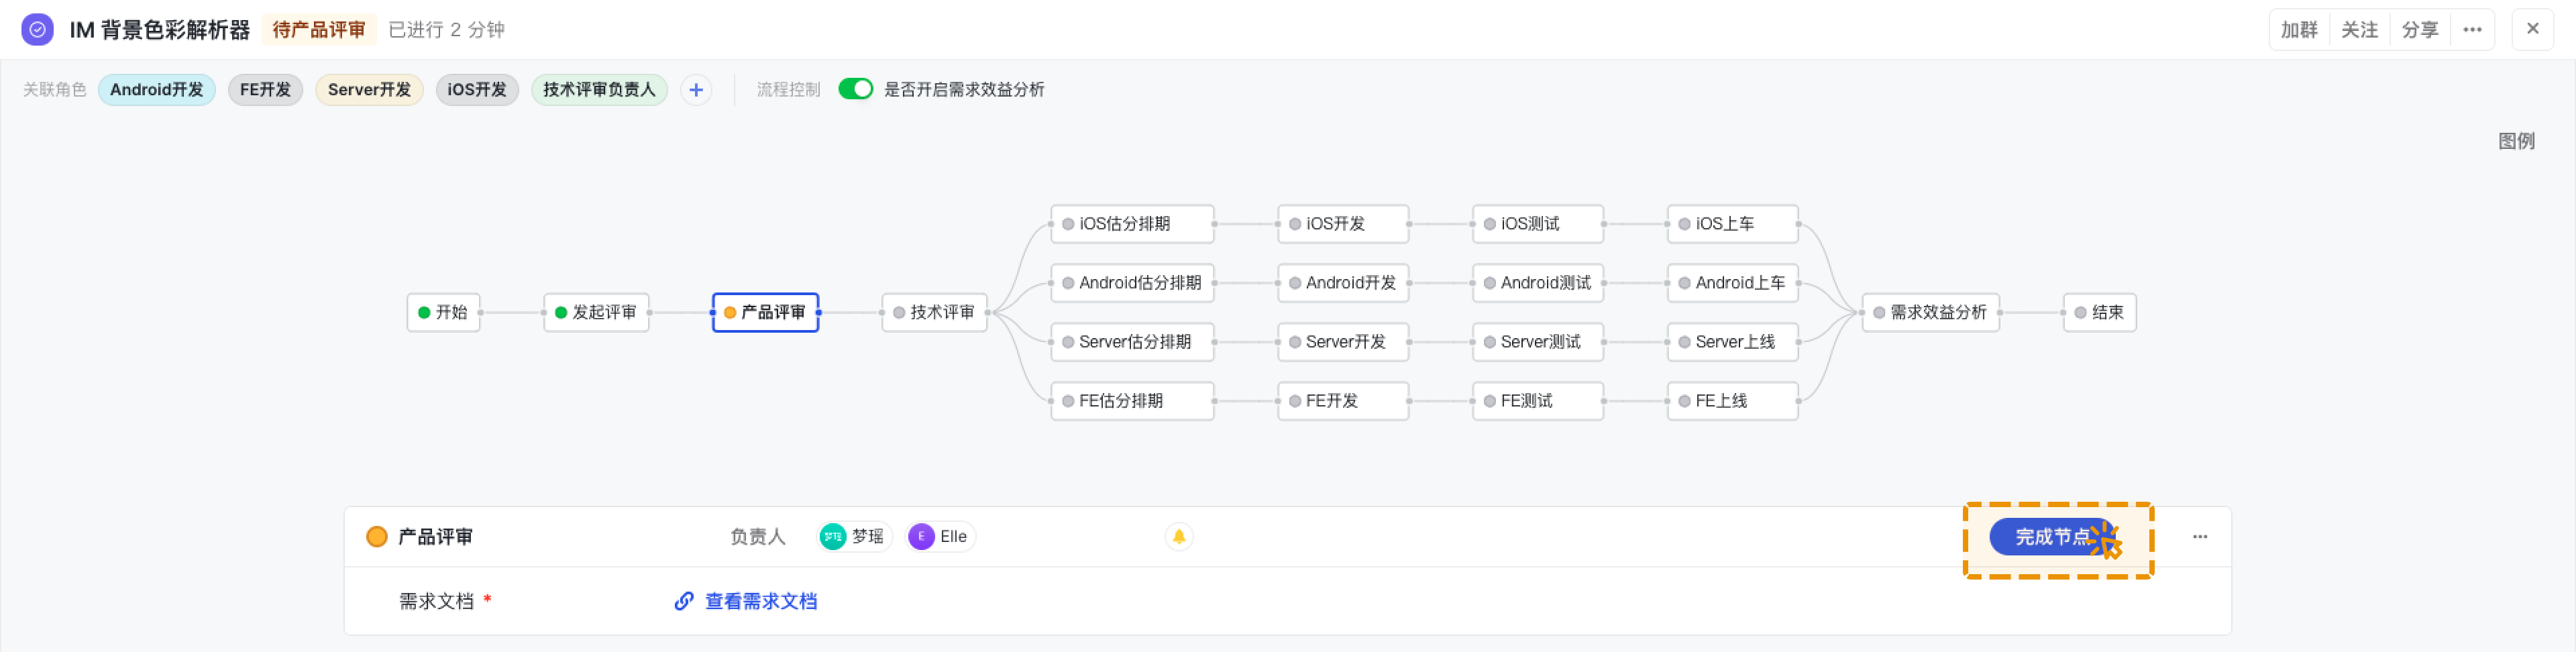
Task: Select the iOS测试 node
Action: [x=1539, y=224]
